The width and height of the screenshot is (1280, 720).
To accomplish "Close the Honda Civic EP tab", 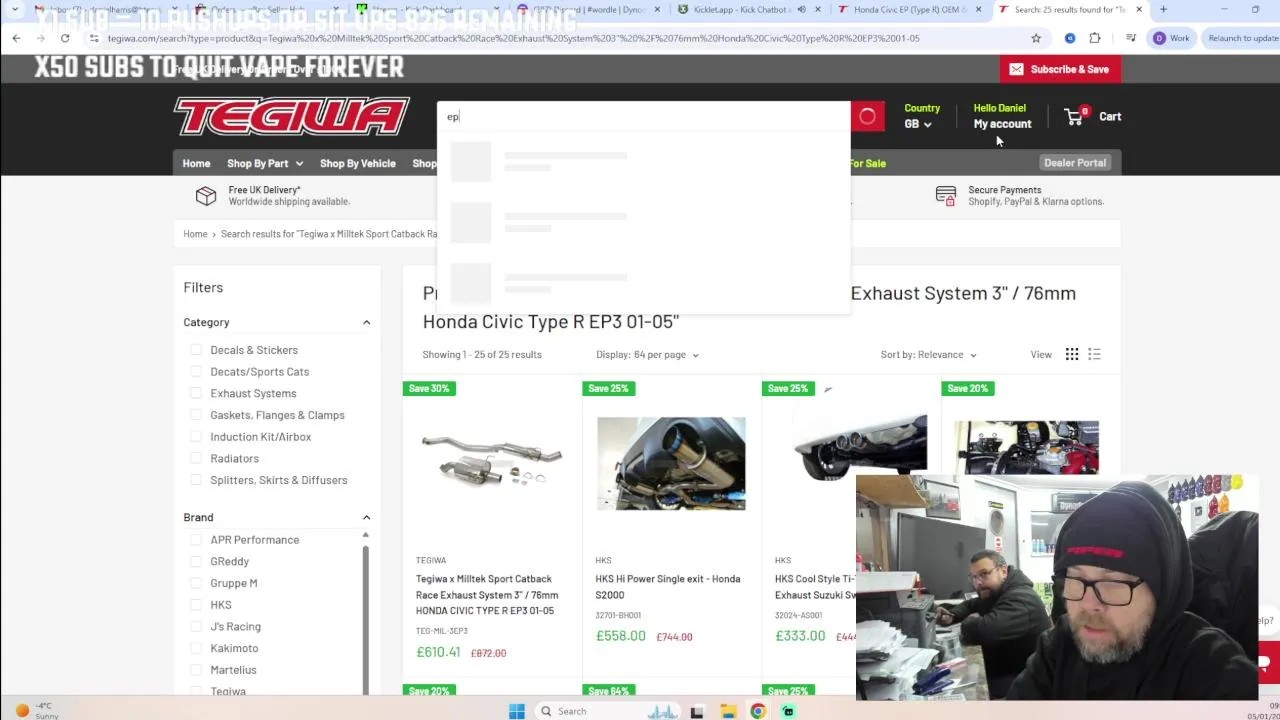I will point(977,9).
